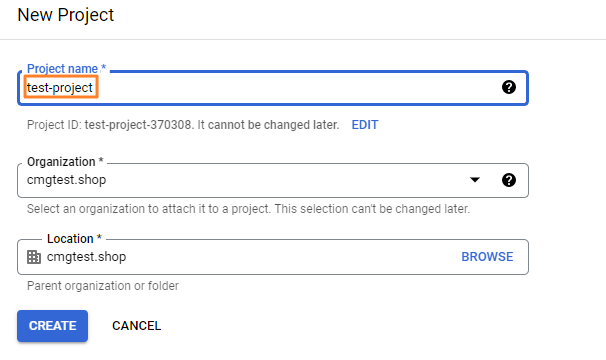
Task: Click the Organization field label
Action: click(65, 161)
